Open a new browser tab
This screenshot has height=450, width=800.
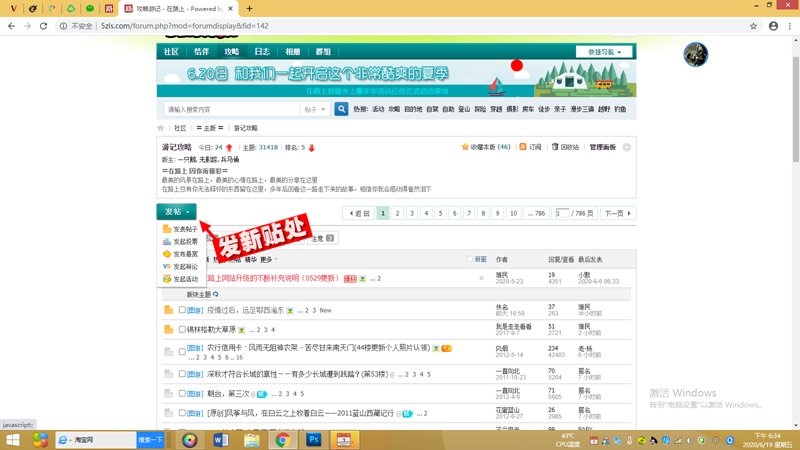249,9
